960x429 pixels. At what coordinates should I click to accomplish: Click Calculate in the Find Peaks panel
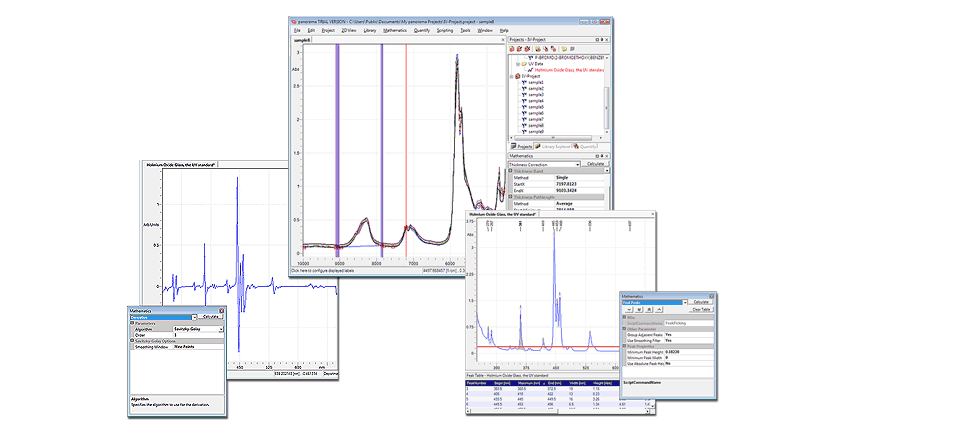click(x=700, y=302)
